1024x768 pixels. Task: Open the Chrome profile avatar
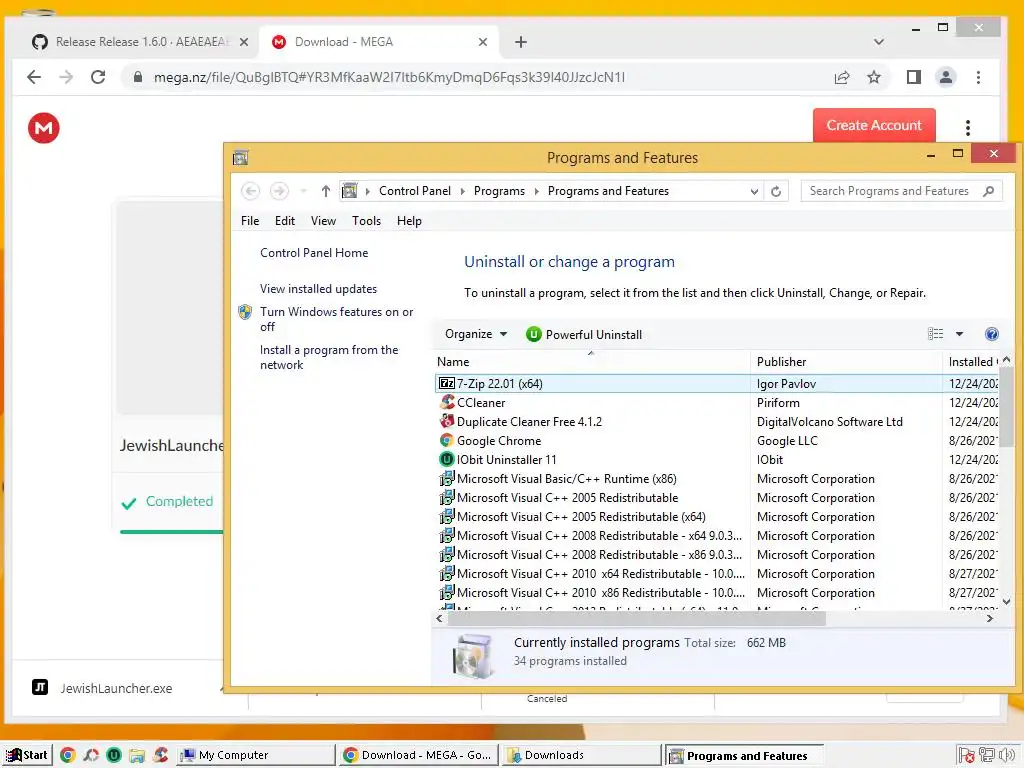click(x=946, y=77)
